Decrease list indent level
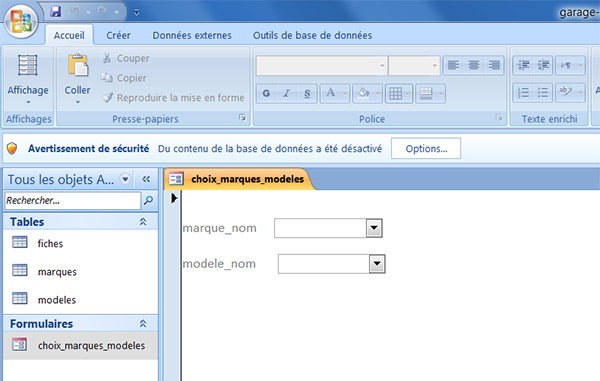600x381 pixels. click(x=523, y=65)
